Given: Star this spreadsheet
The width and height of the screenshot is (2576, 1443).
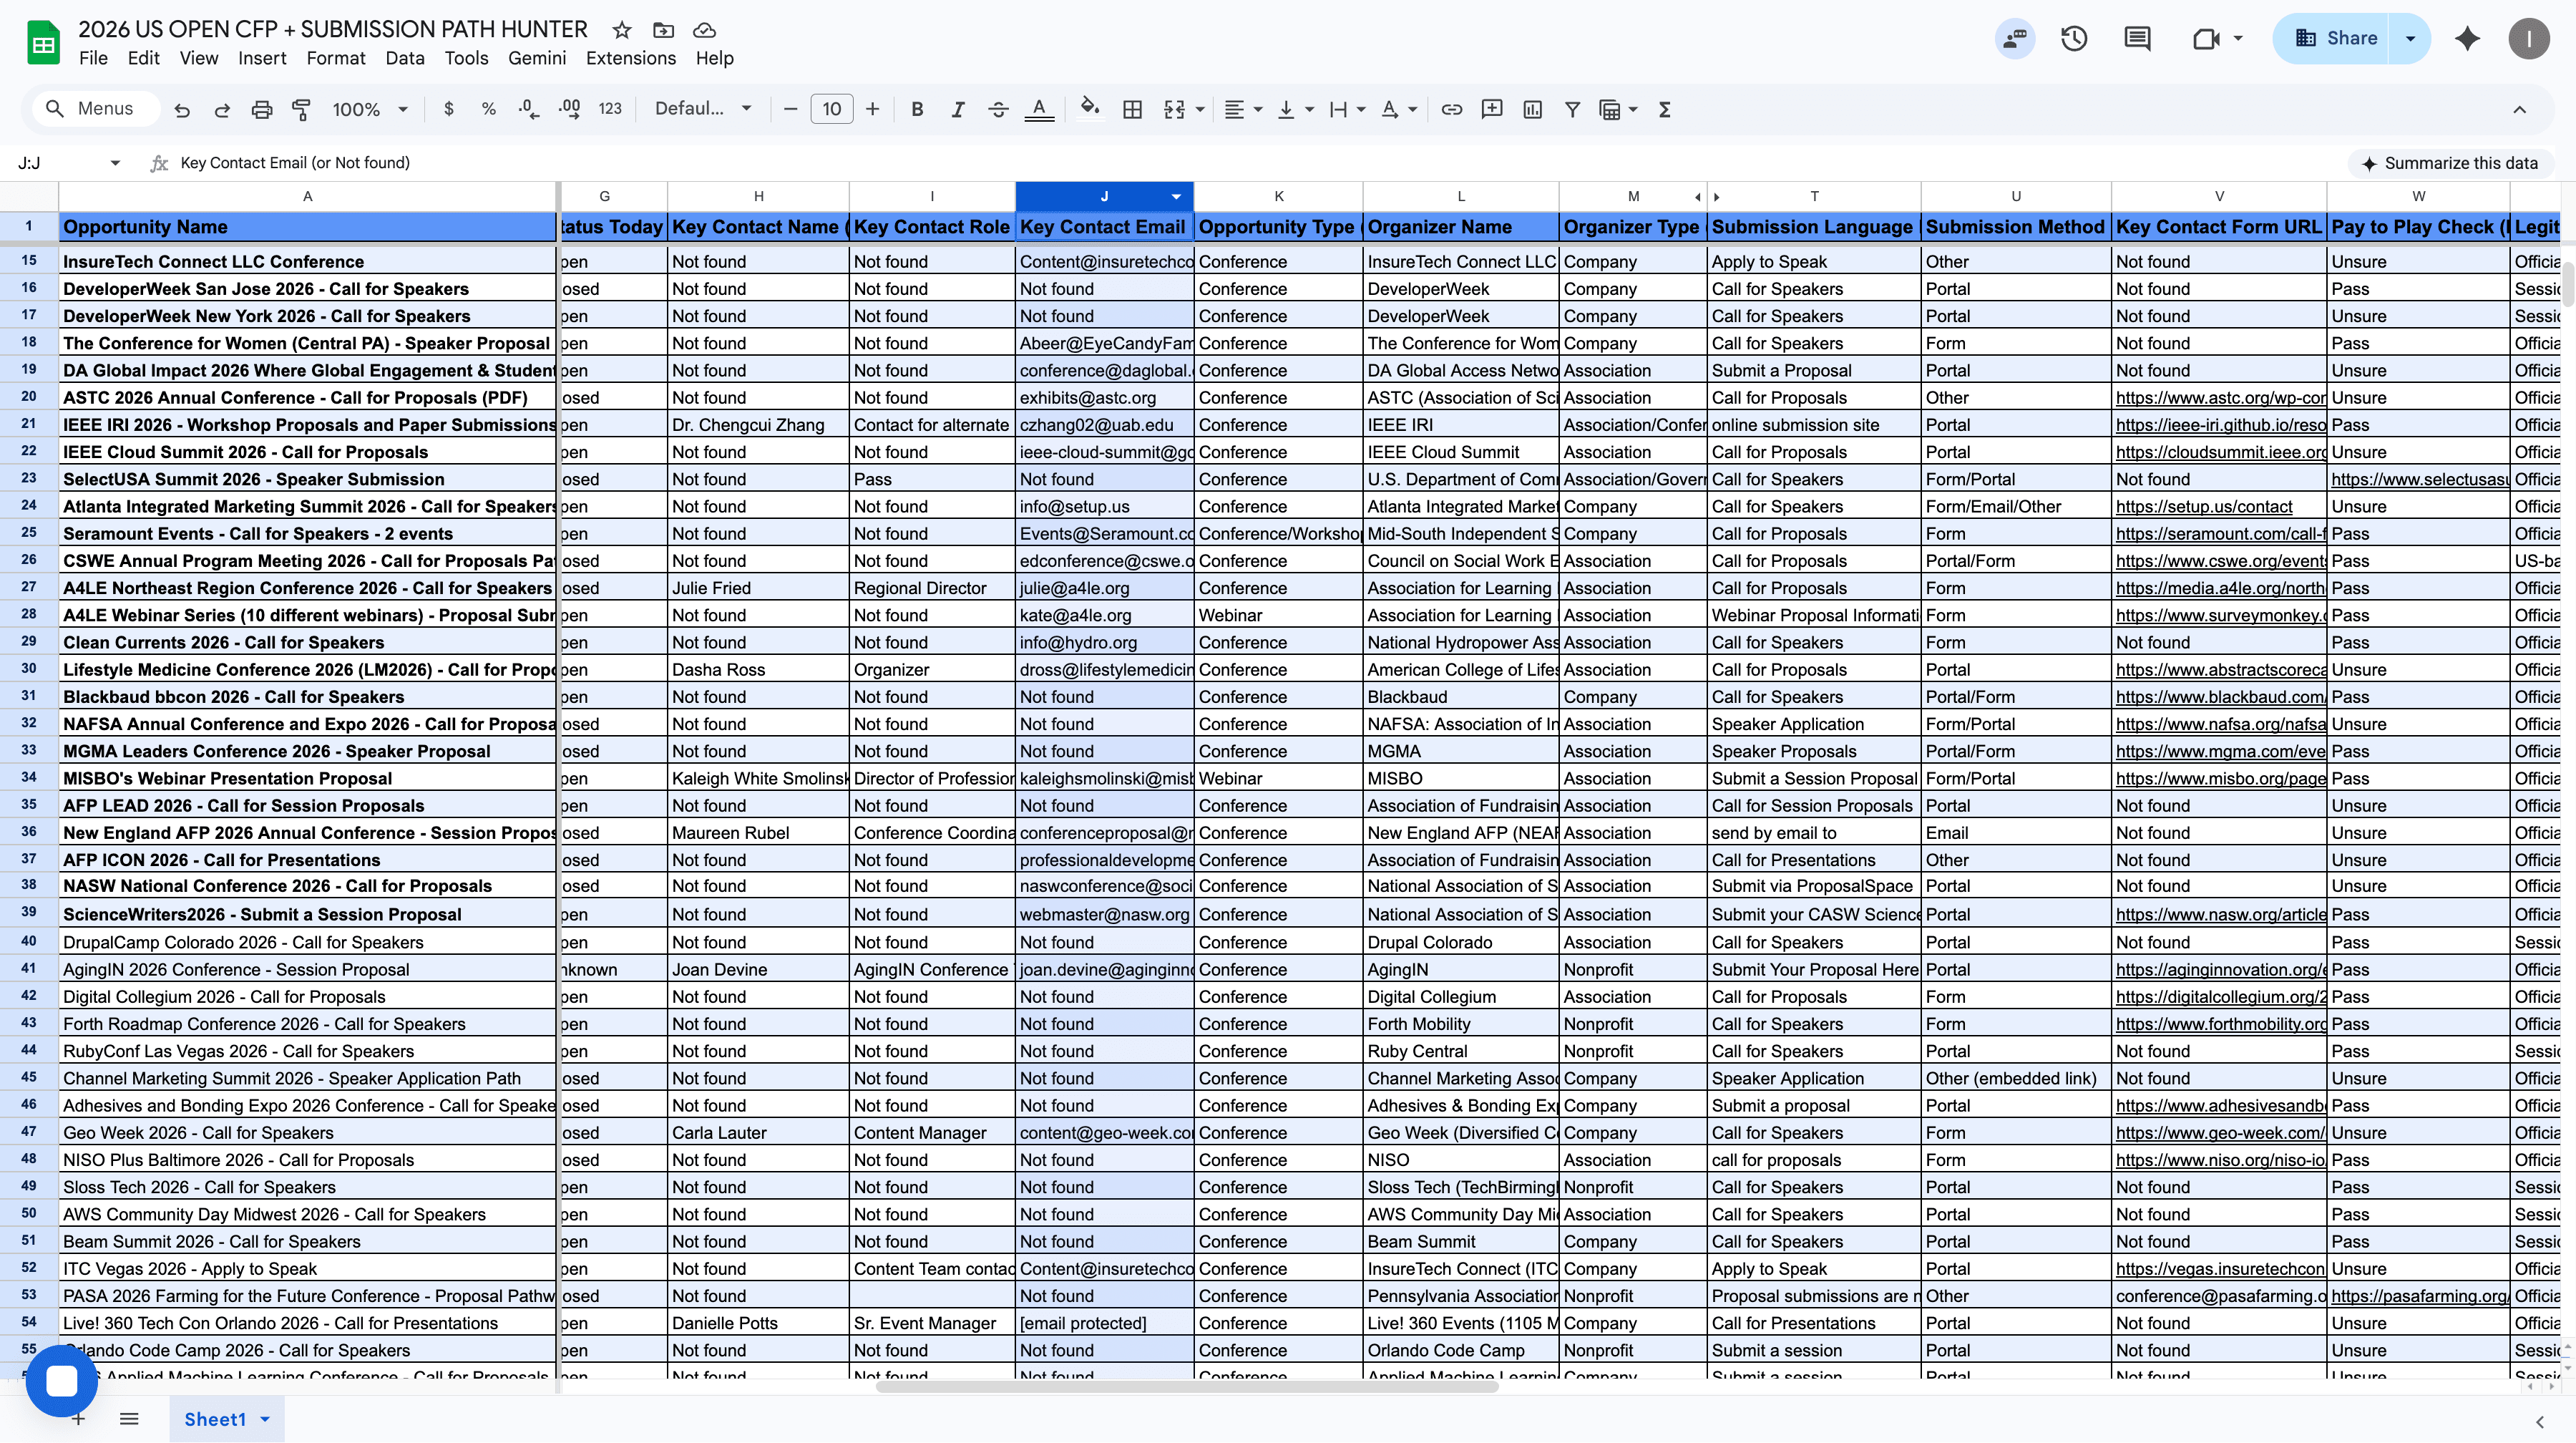Looking at the screenshot, I should [622, 30].
